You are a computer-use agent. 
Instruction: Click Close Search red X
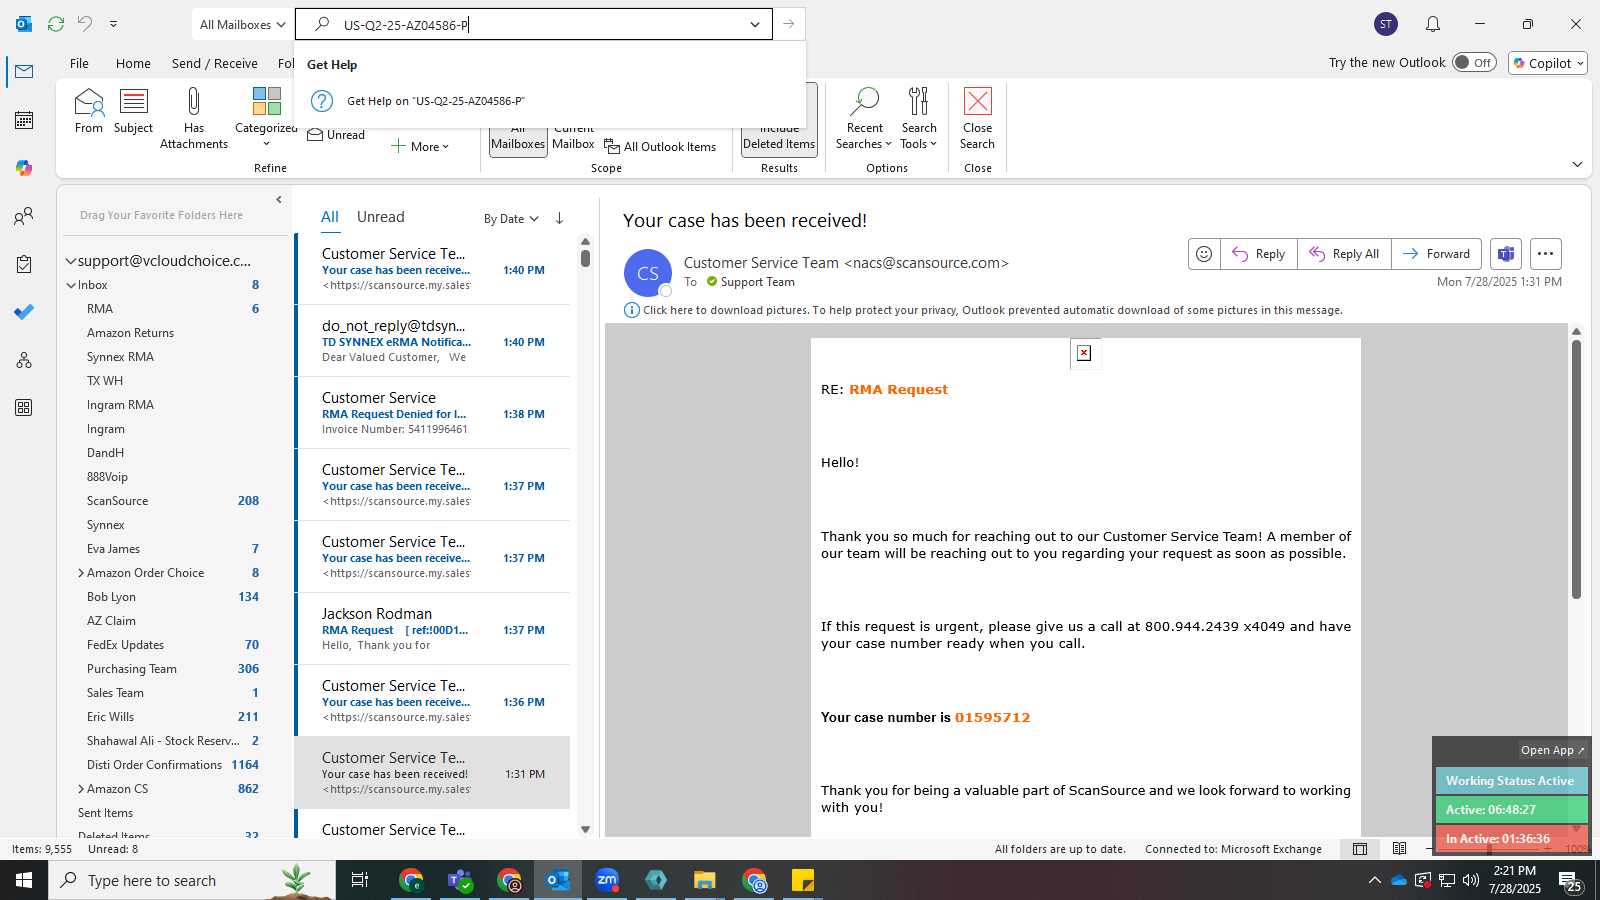[977, 118]
